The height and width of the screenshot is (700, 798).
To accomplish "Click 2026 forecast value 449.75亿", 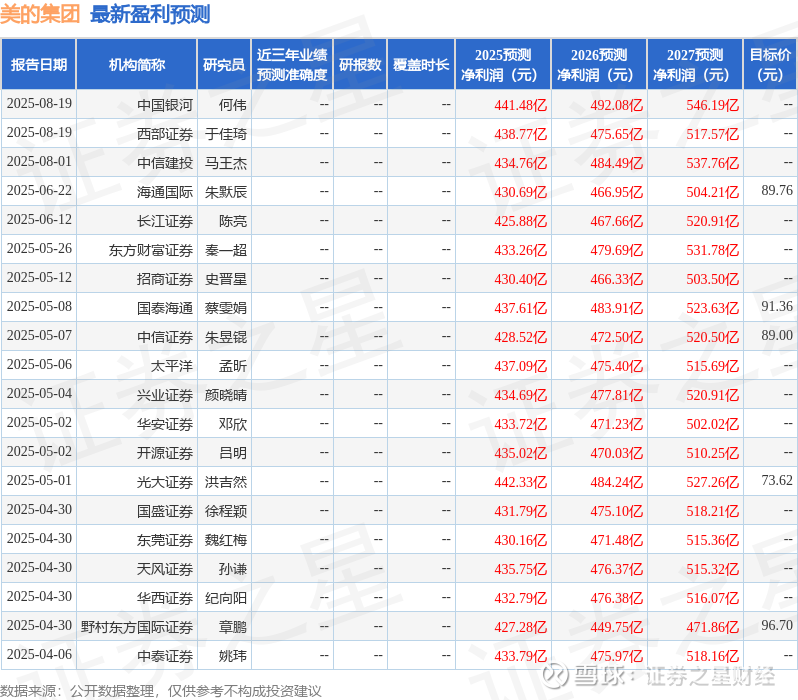I will (x=617, y=628).
